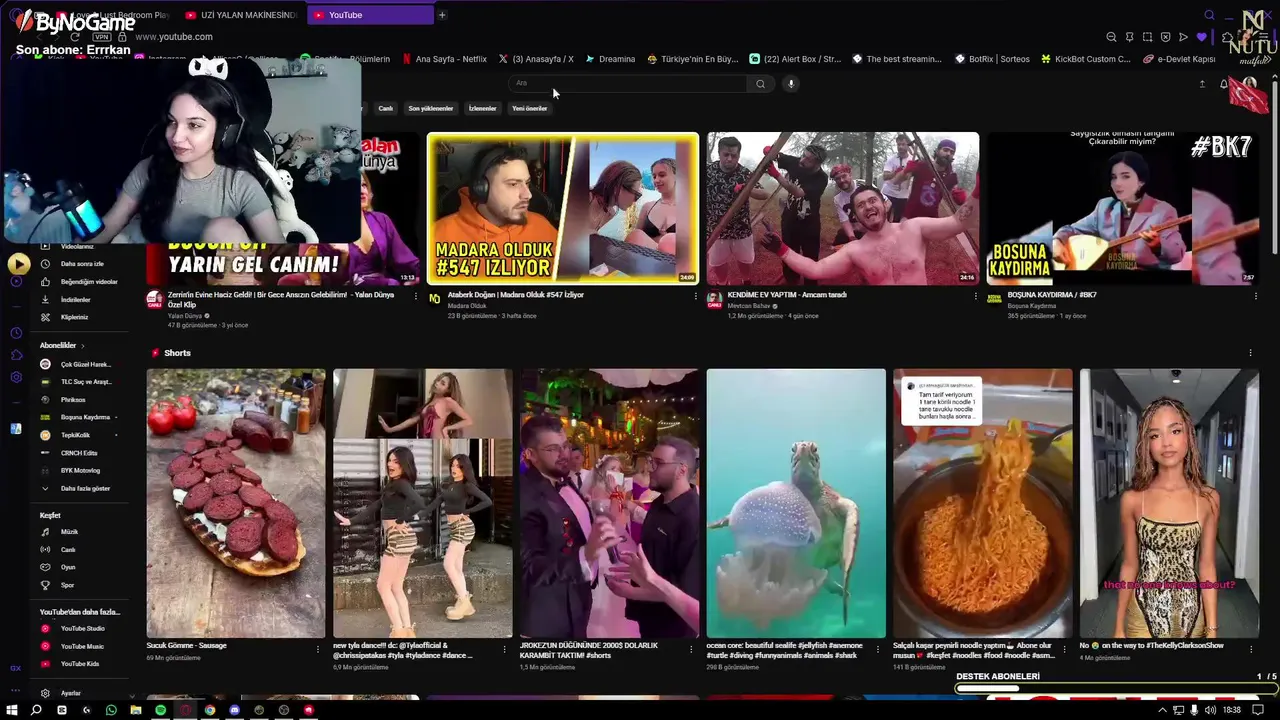Screen dimensions: 1280x720
Task: Open 'JROKEZ'UN DÜĞÜNÜNDE' short
Action: (609, 503)
